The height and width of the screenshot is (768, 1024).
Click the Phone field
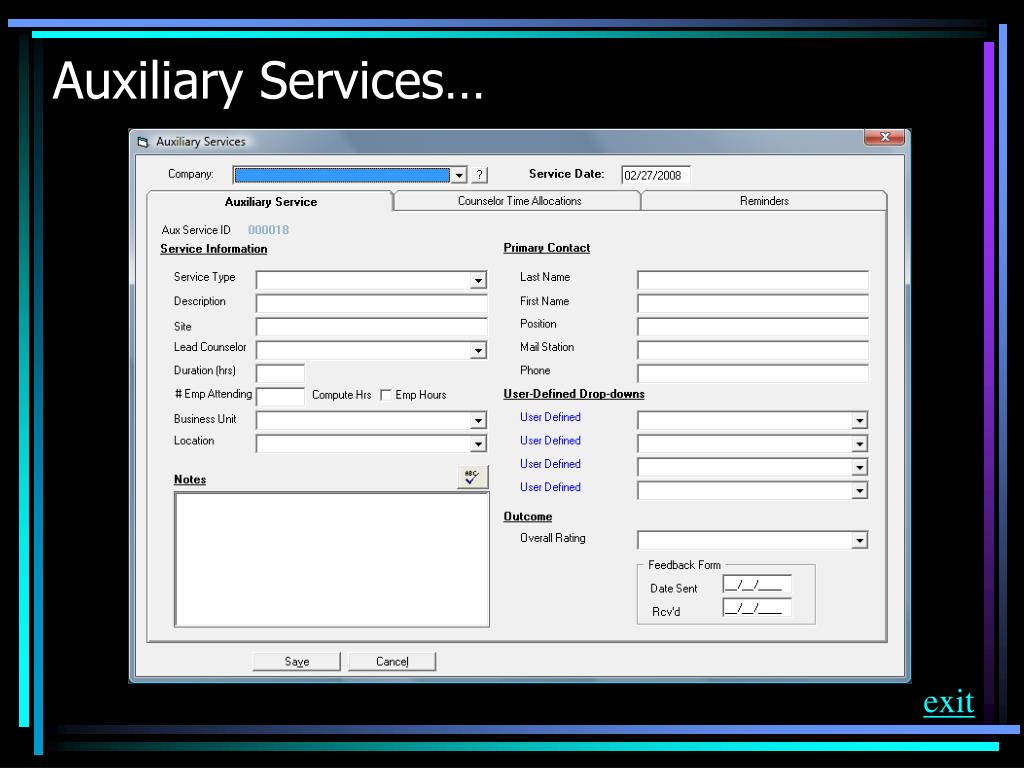click(x=753, y=374)
